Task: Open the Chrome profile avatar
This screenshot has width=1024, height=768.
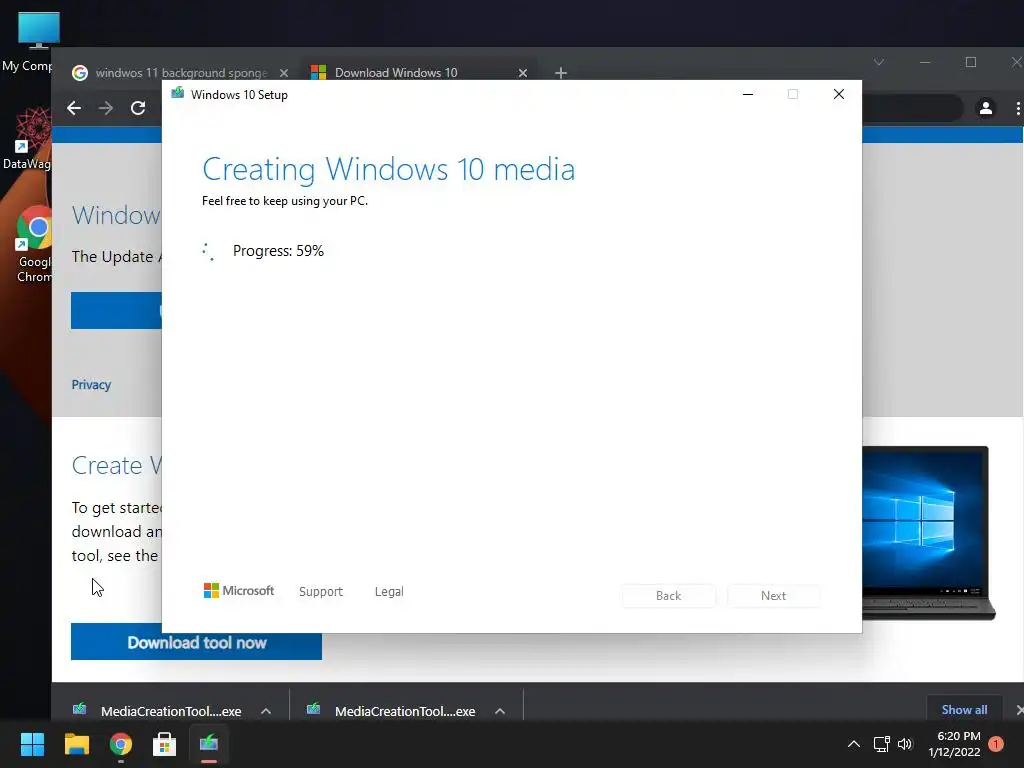Action: click(x=985, y=108)
